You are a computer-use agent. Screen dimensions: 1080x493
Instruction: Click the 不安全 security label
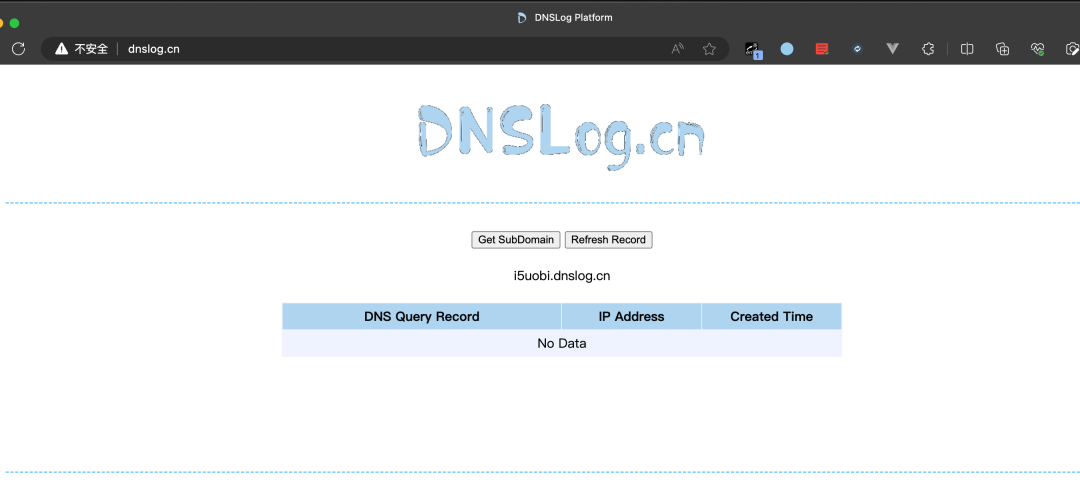[x=92, y=49]
